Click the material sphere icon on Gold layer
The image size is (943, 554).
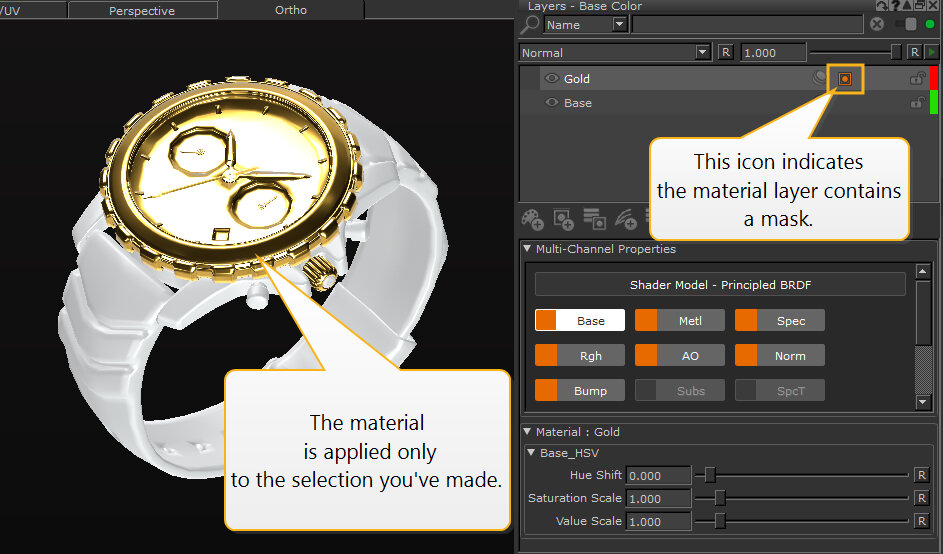point(821,79)
